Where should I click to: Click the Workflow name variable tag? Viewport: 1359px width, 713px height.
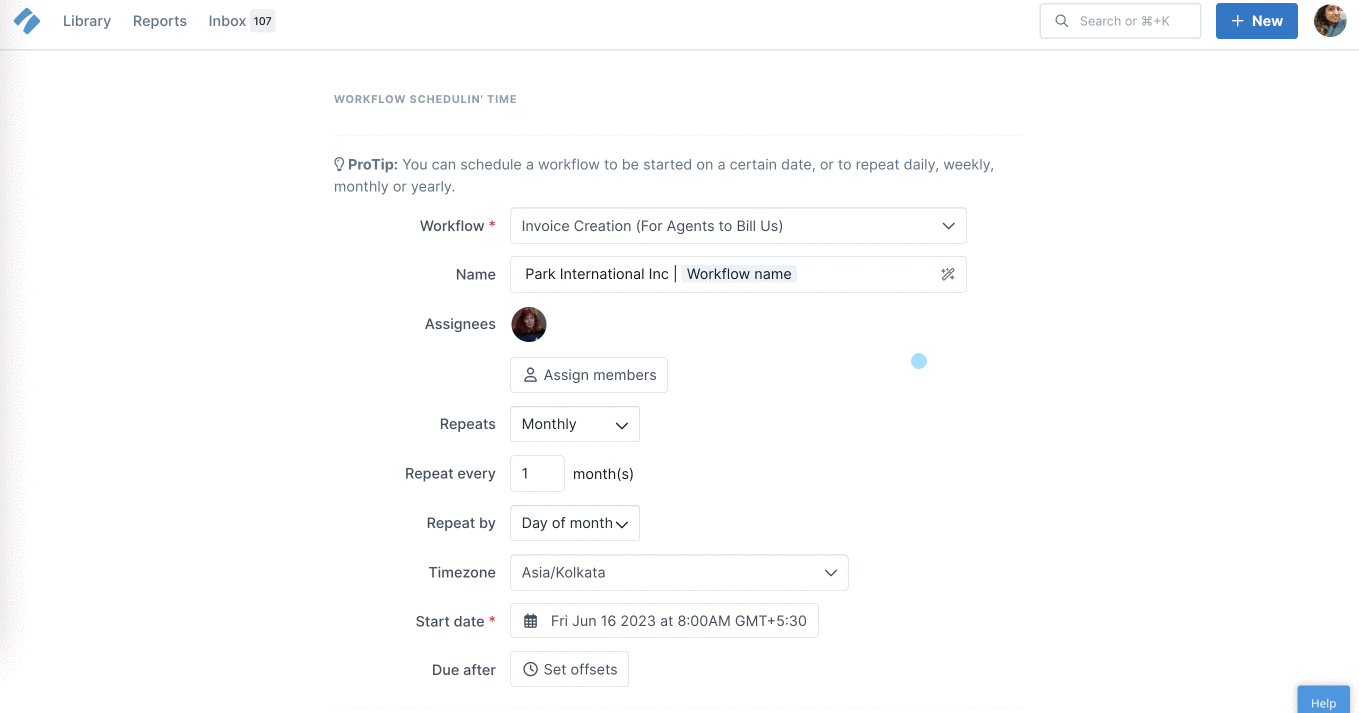pyautogui.click(x=739, y=274)
